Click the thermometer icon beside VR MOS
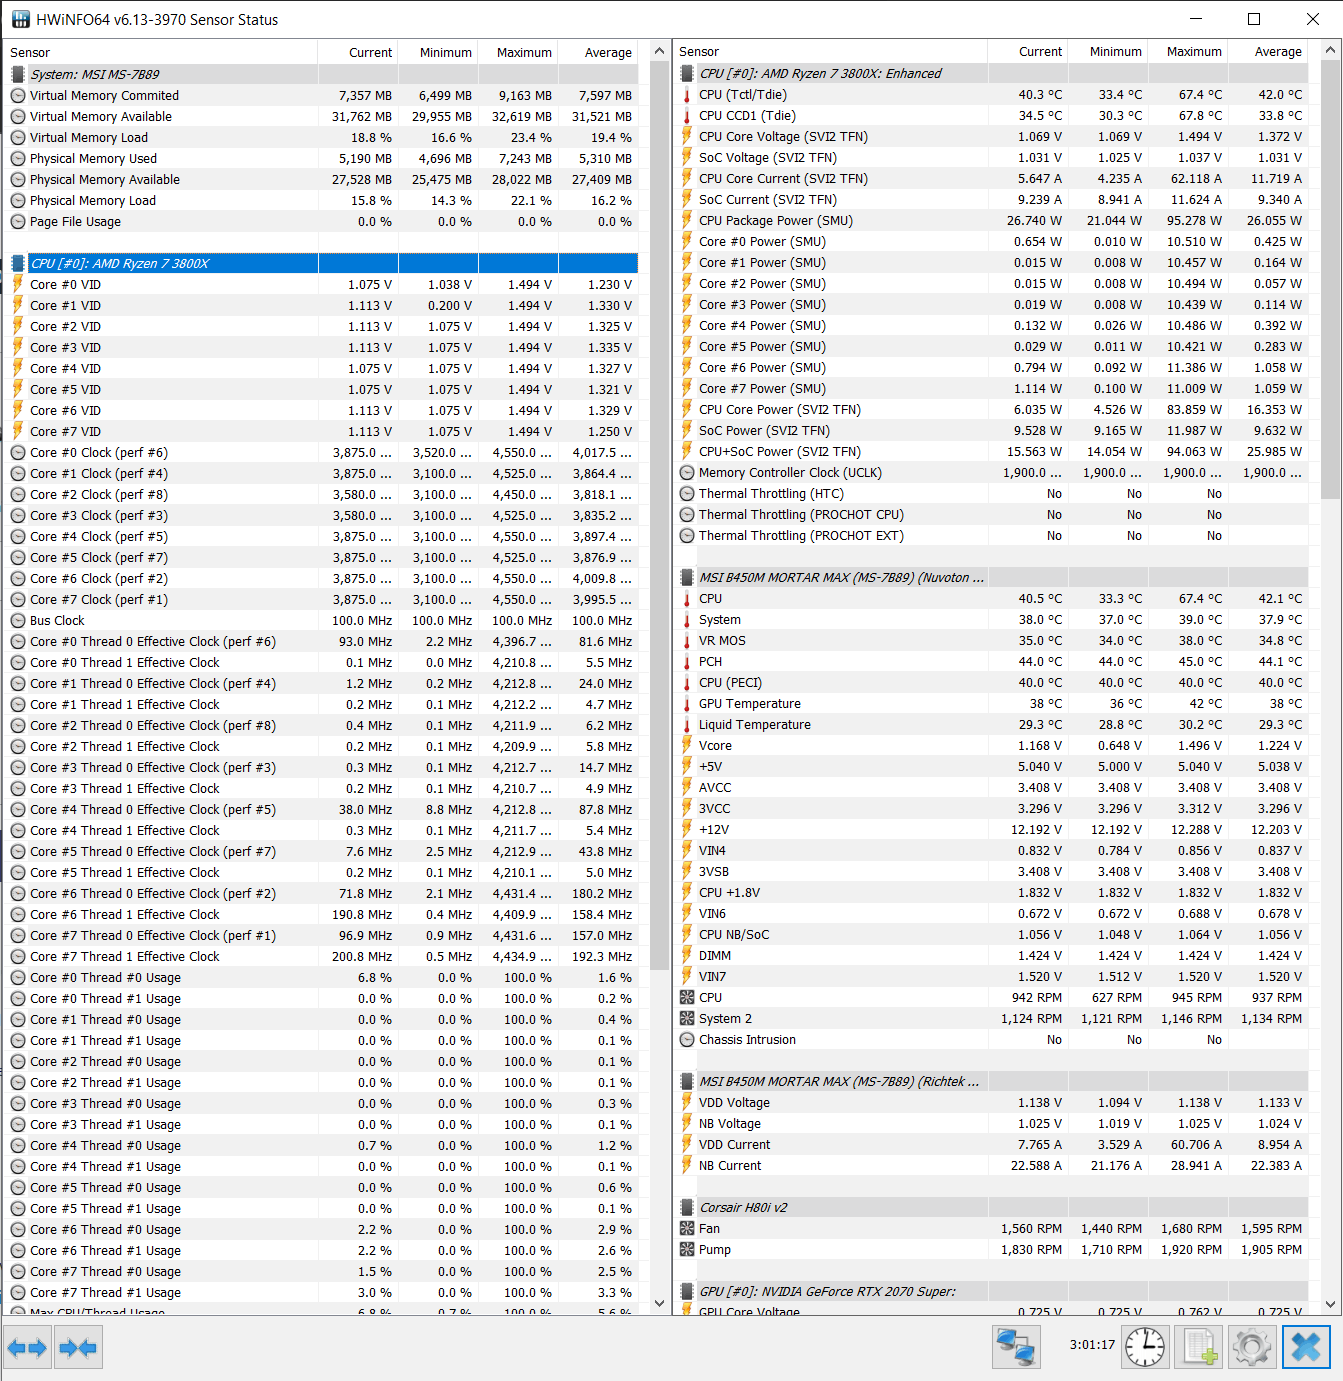 687,641
